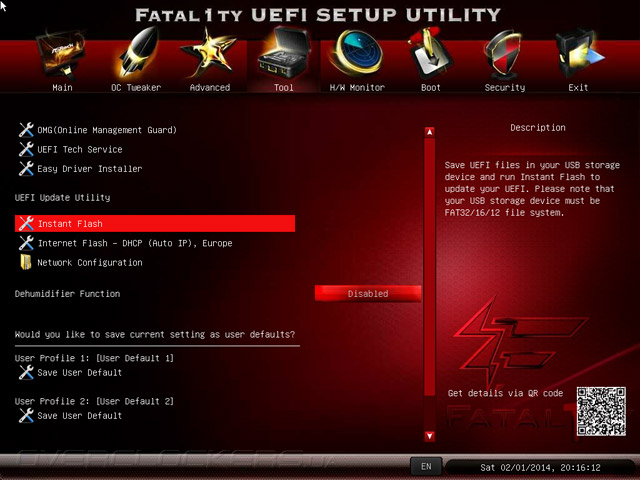The height and width of the screenshot is (480, 640).
Task: Click folder icon beside Network Configuration
Action: coord(26,262)
